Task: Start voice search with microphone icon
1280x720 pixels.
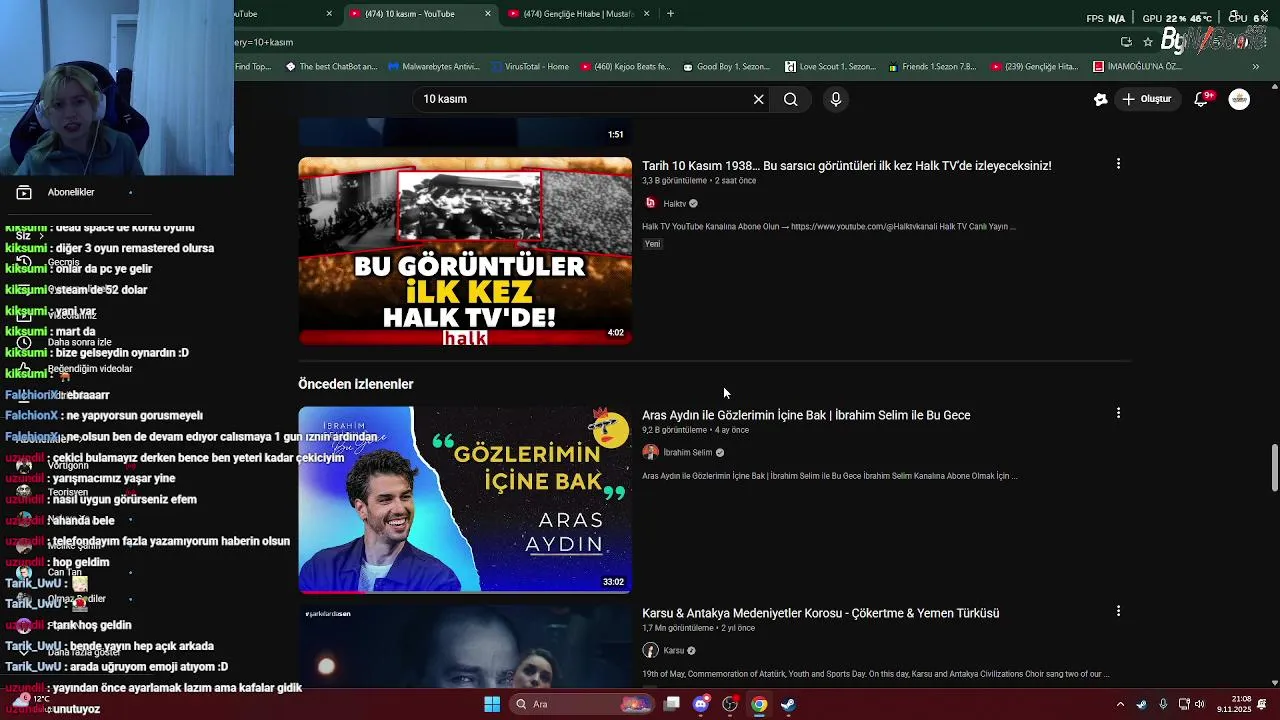Action: [x=836, y=99]
